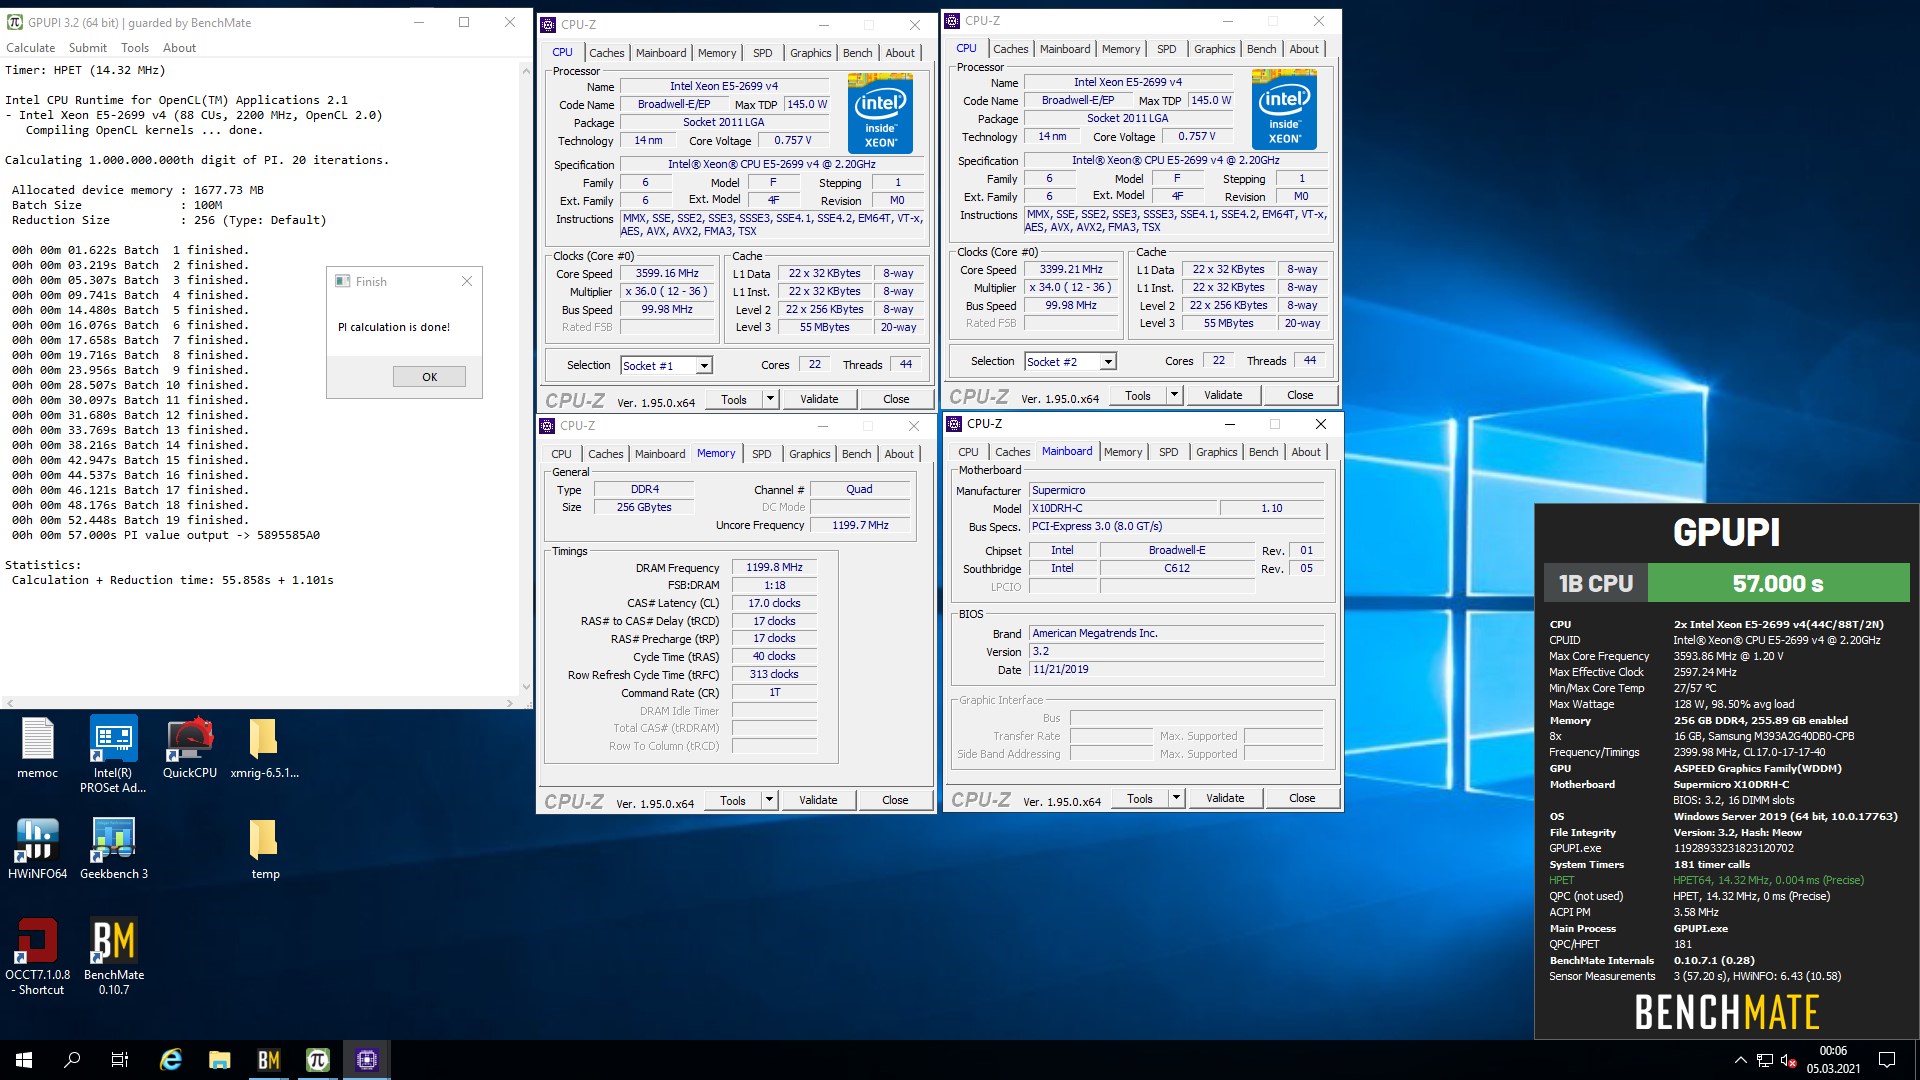Launch BenchMate 0.10.7 desktop icon
This screenshot has height=1080, width=1920.
pyautogui.click(x=113, y=956)
